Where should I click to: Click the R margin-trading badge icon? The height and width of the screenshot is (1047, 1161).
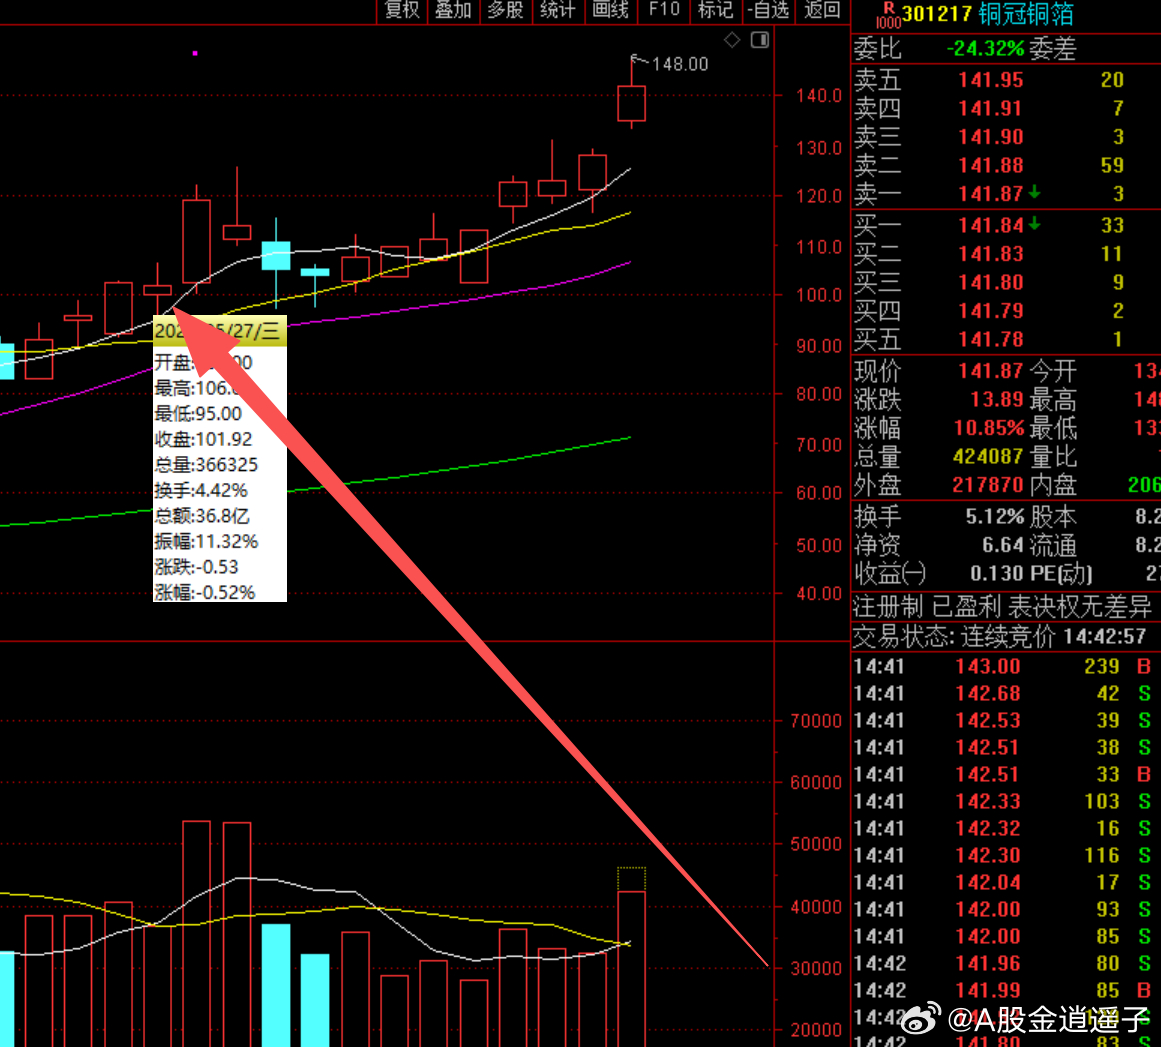click(888, 13)
